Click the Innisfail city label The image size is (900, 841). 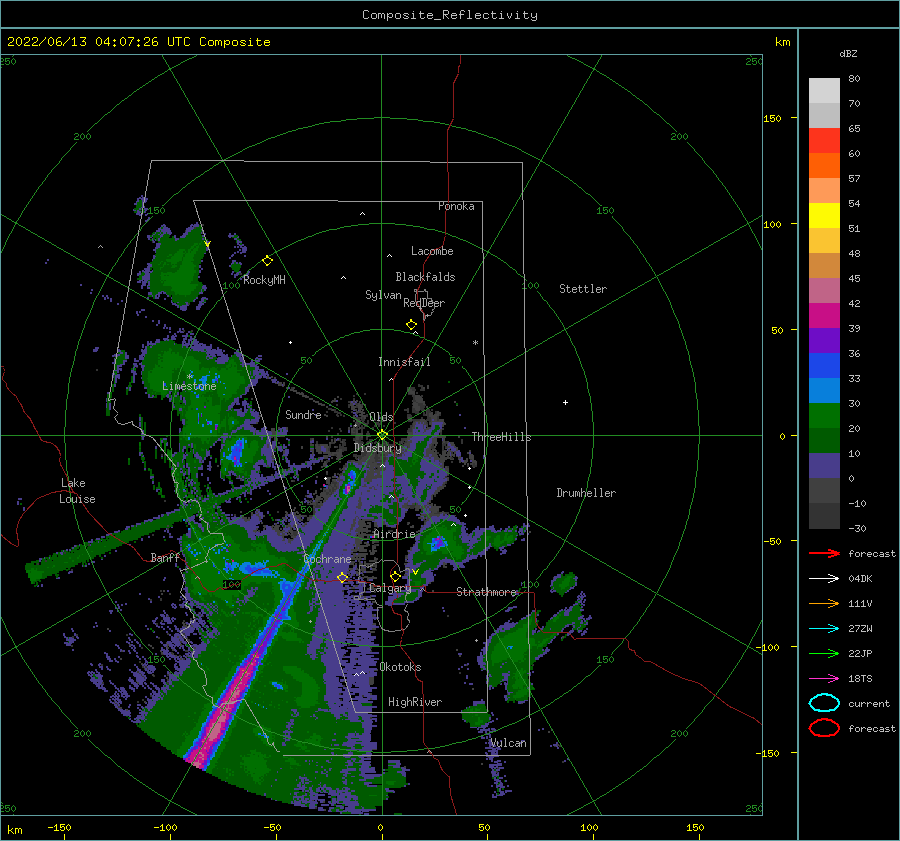tap(404, 362)
